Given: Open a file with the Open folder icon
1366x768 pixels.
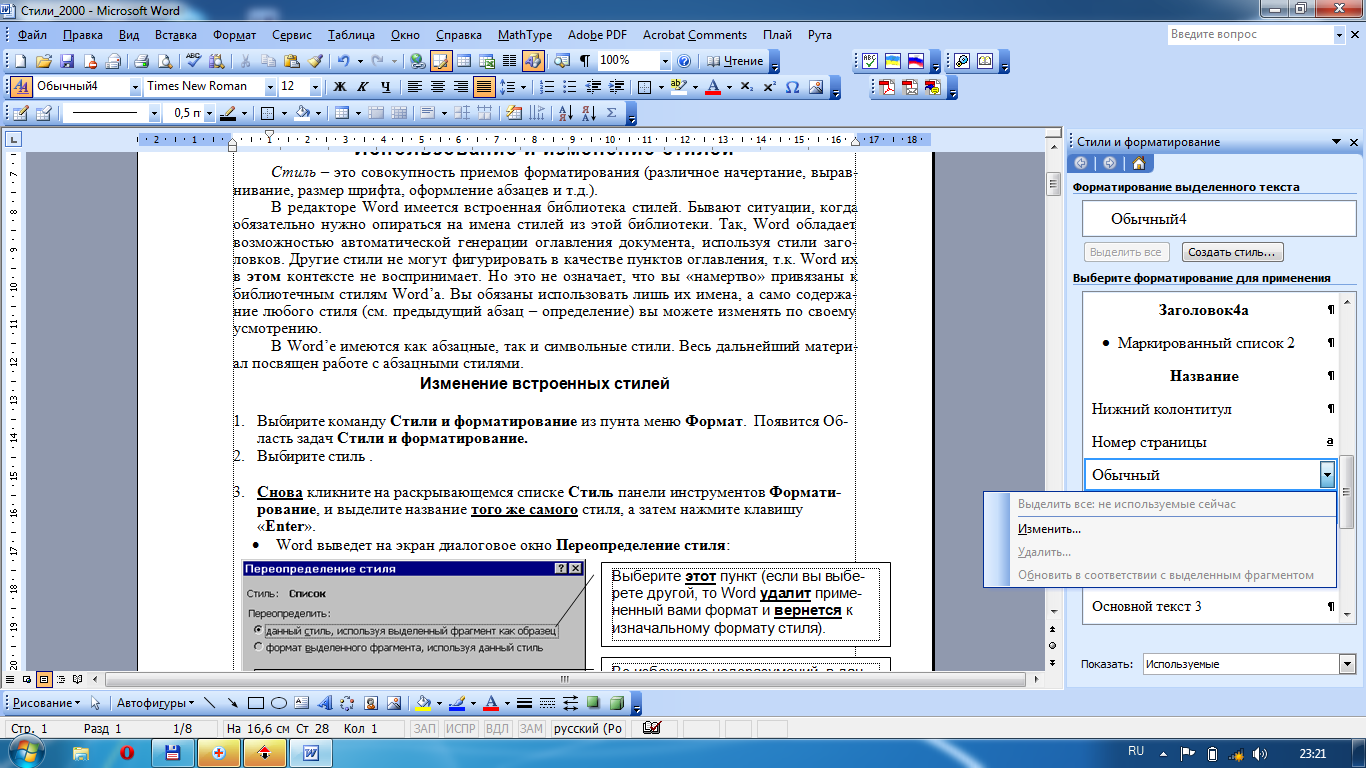Looking at the screenshot, I should coord(45,61).
